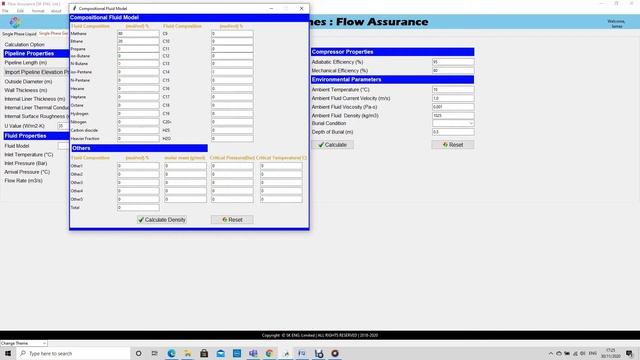Screen dimensions: 640x360
Task: Click the app logo in the blue header
Action: pyautogui.click(x=16, y=22)
